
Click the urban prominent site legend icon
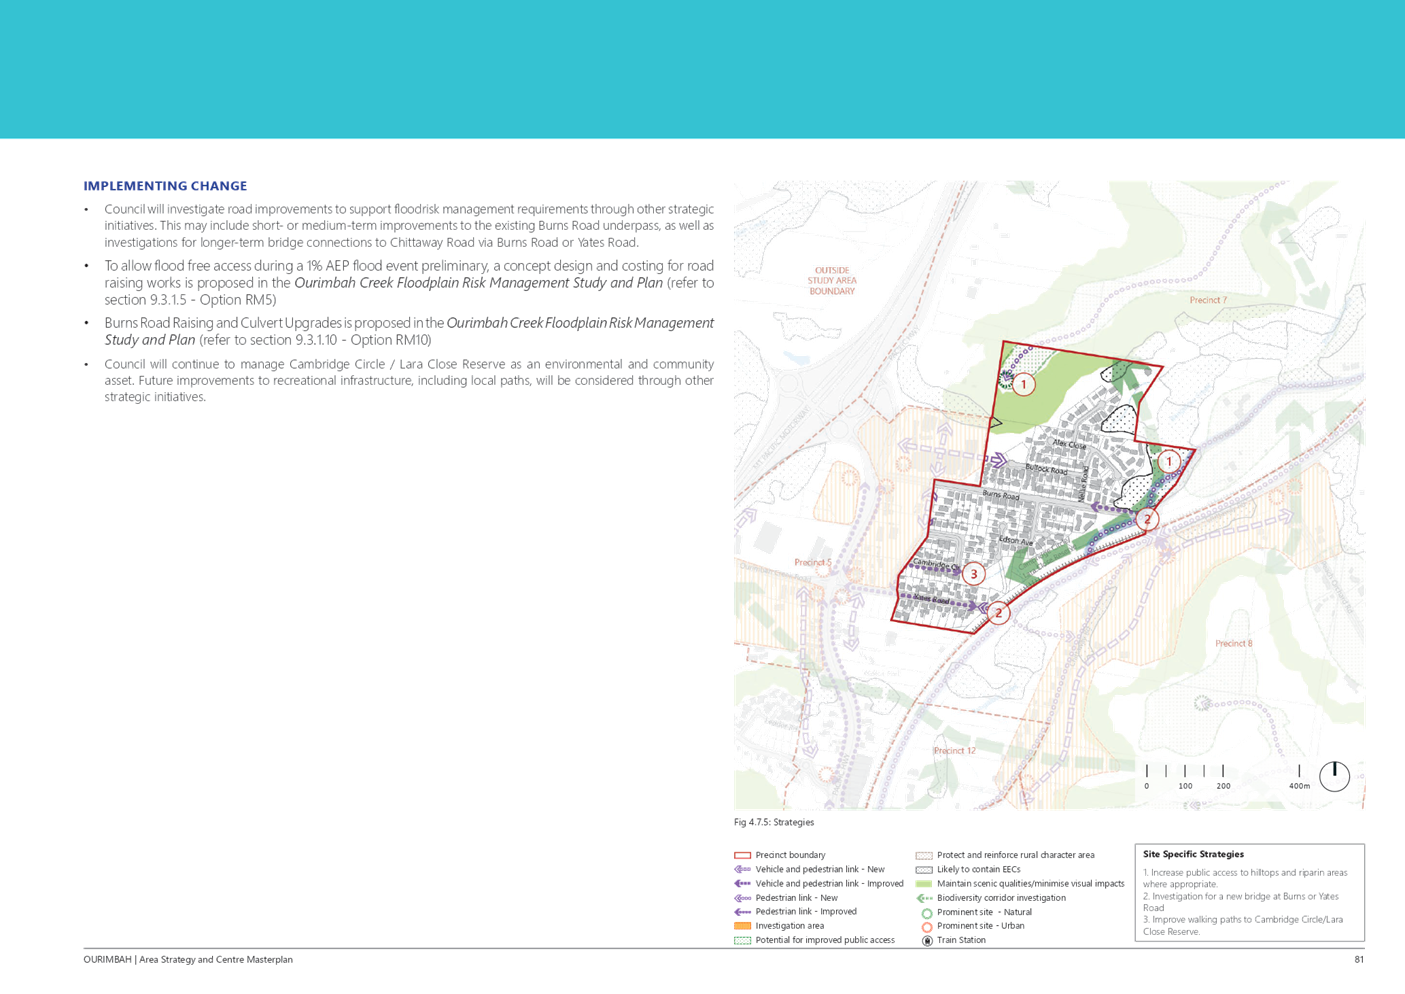[x=926, y=927]
